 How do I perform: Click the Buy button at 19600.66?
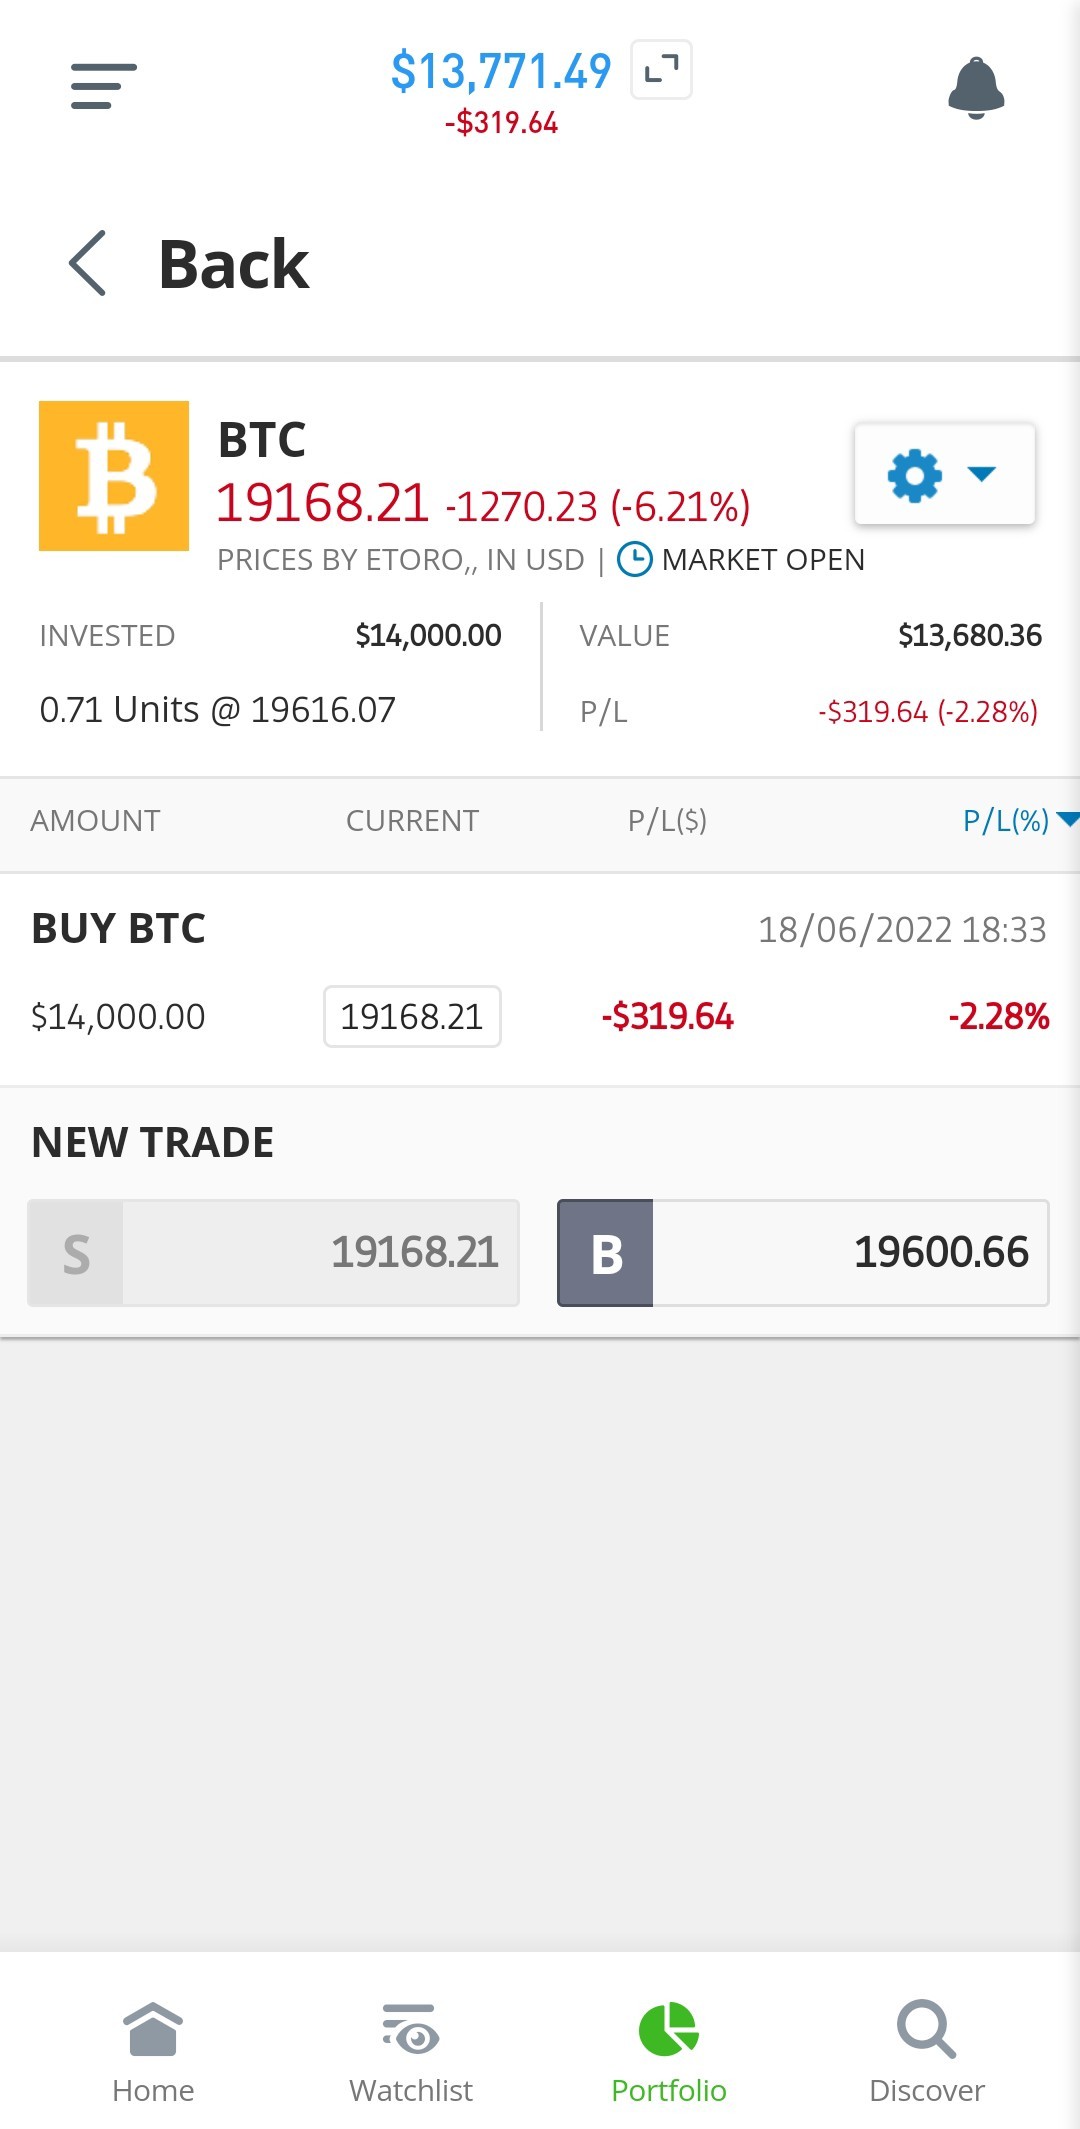coord(803,1253)
